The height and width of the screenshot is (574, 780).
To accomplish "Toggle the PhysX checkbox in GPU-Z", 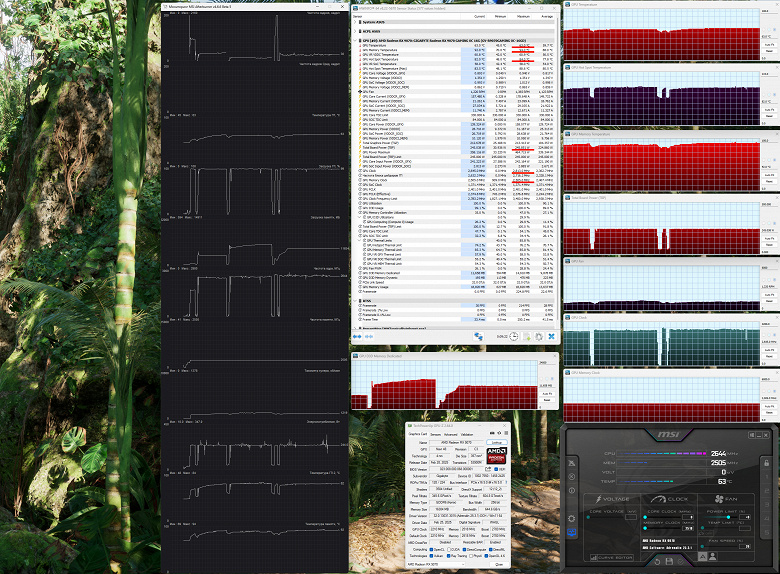I will tap(471, 556).
